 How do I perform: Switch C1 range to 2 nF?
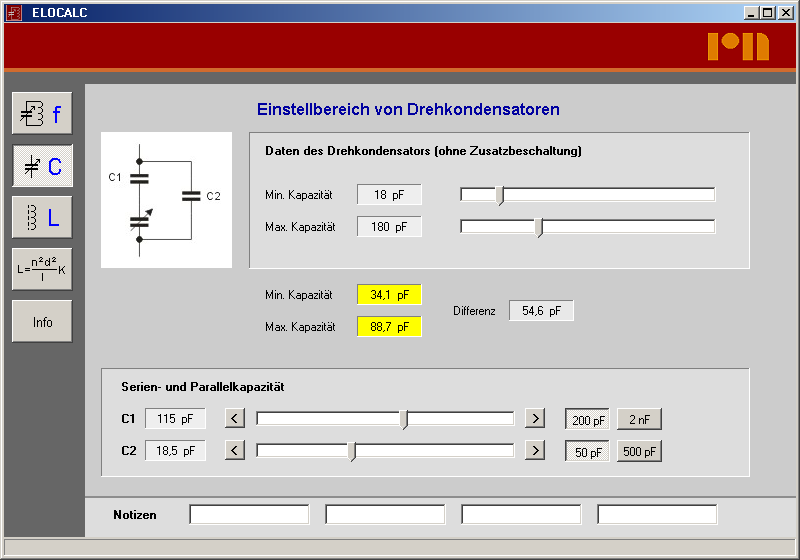coord(639,420)
